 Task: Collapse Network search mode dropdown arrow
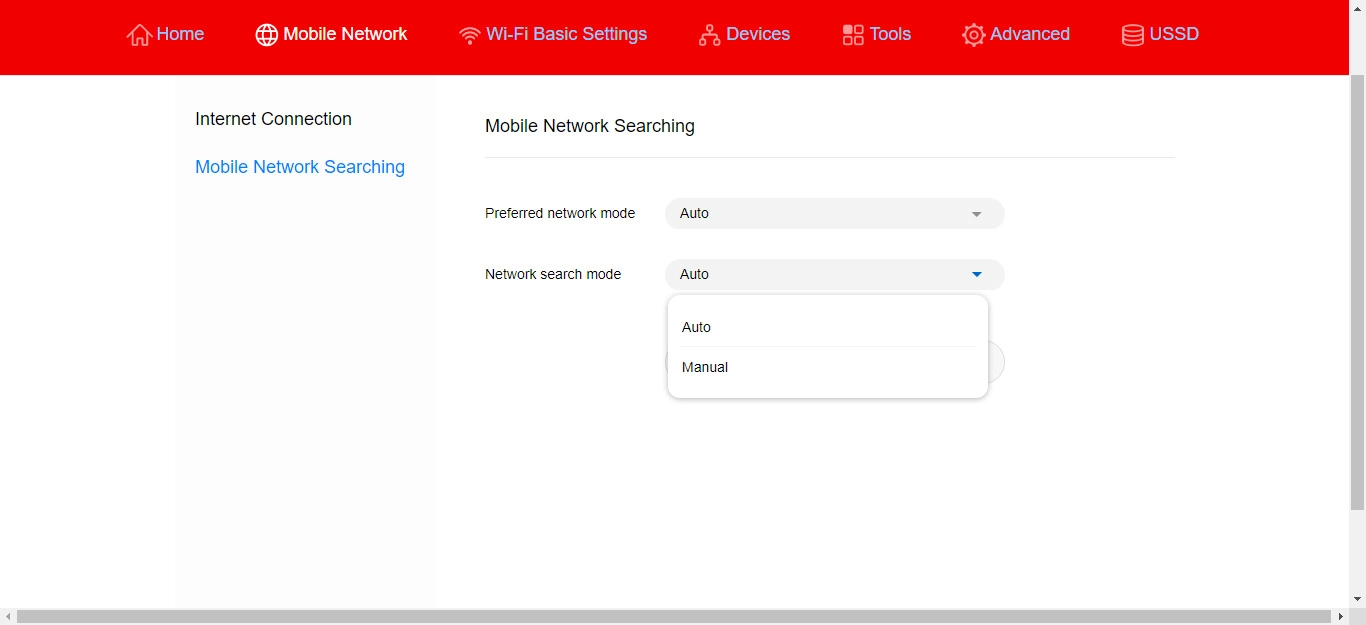tap(976, 275)
